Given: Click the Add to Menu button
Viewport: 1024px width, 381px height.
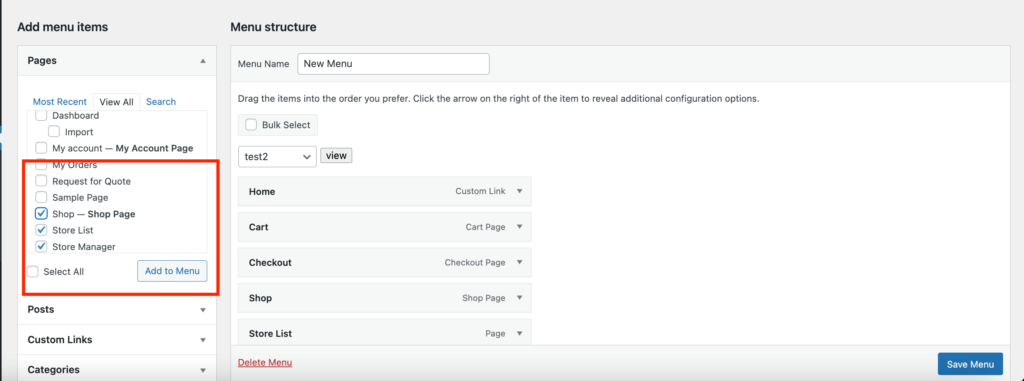Looking at the screenshot, I should click(172, 271).
